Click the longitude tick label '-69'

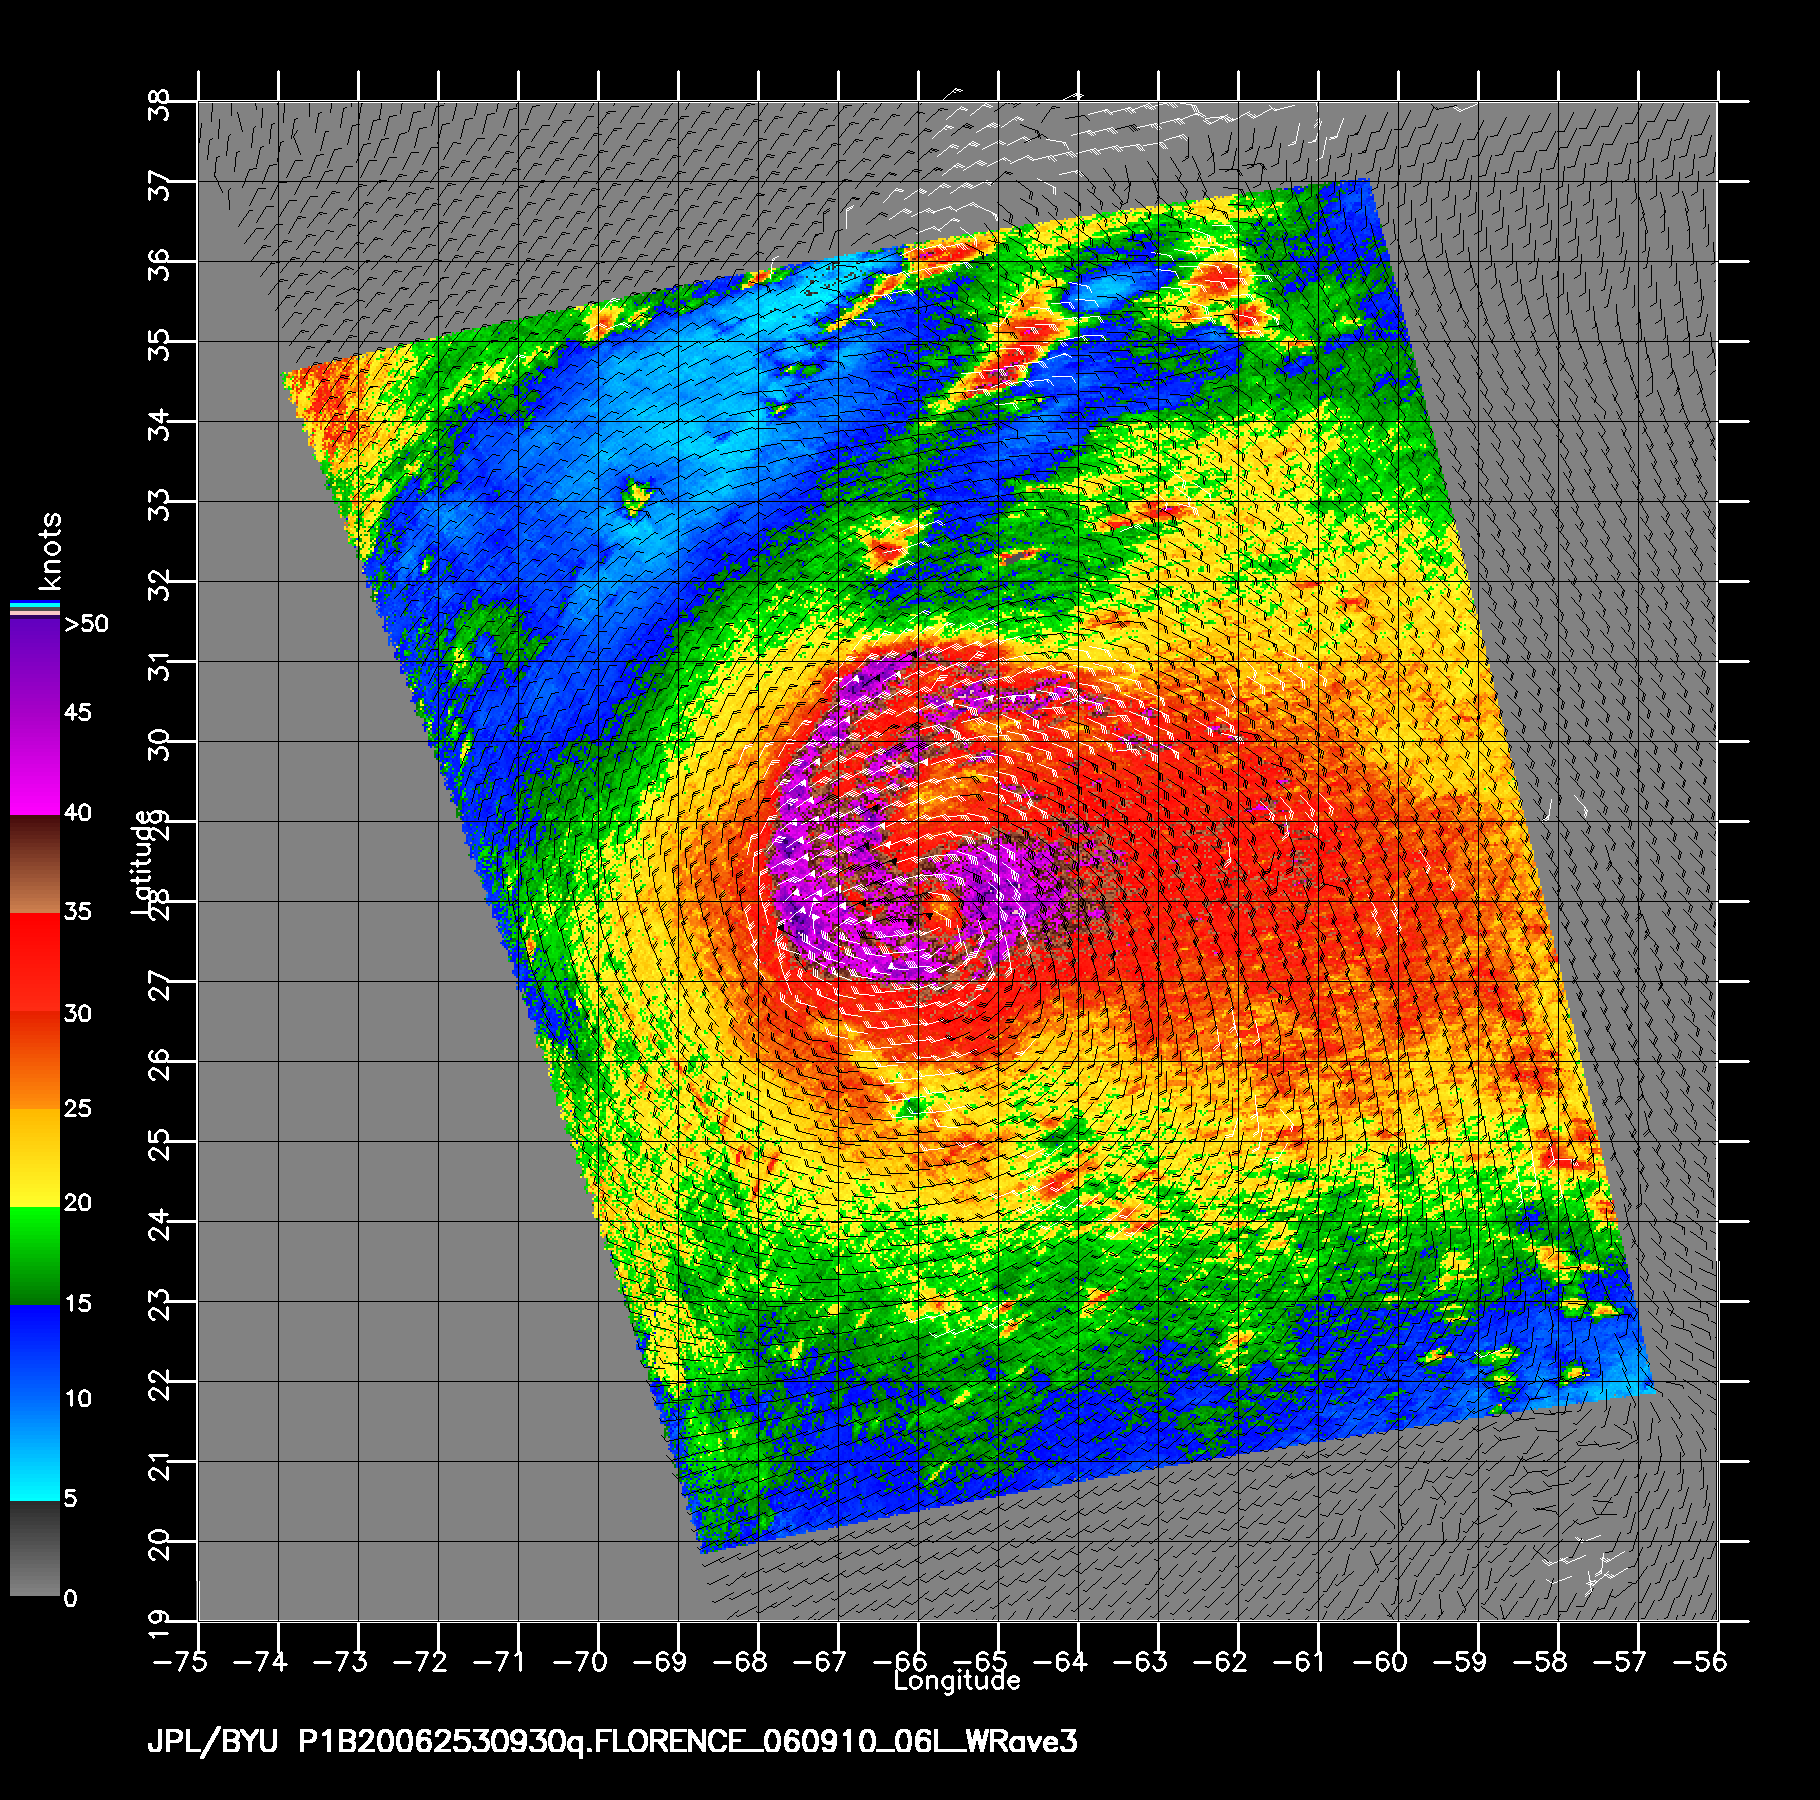tap(660, 1661)
